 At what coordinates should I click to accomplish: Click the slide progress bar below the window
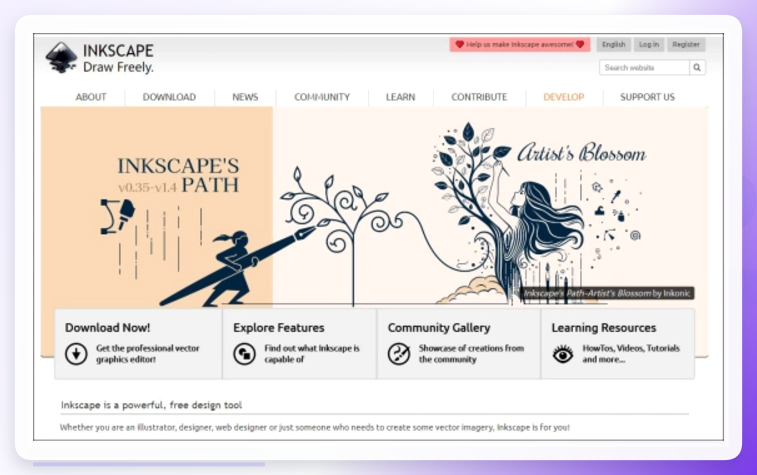pos(149,464)
